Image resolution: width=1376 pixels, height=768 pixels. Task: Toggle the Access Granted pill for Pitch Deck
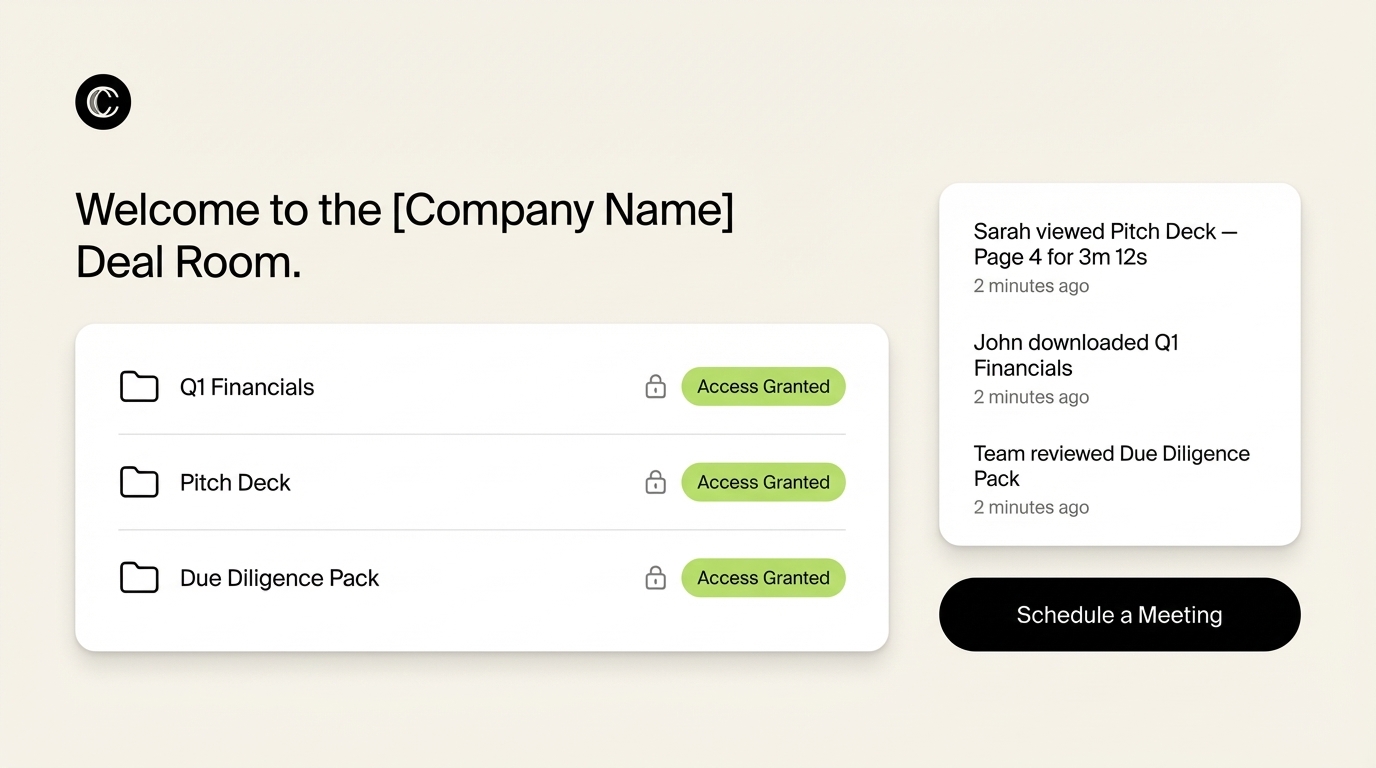click(763, 482)
